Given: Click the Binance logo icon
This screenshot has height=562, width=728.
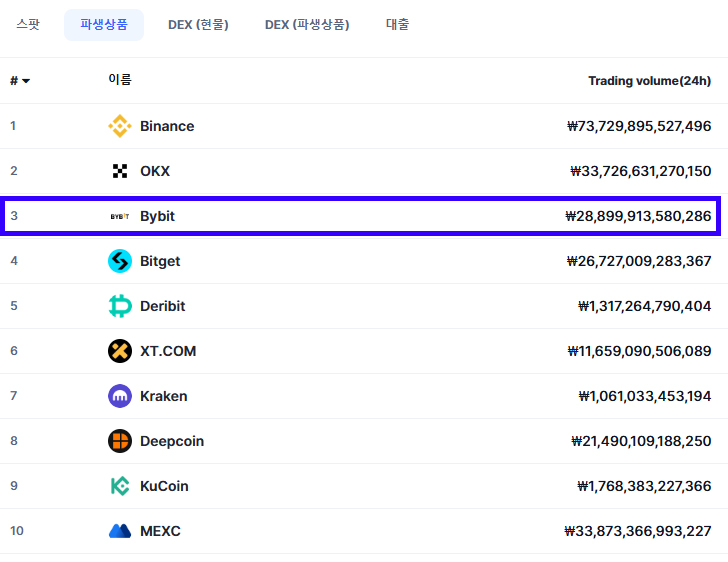Looking at the screenshot, I should click(120, 126).
